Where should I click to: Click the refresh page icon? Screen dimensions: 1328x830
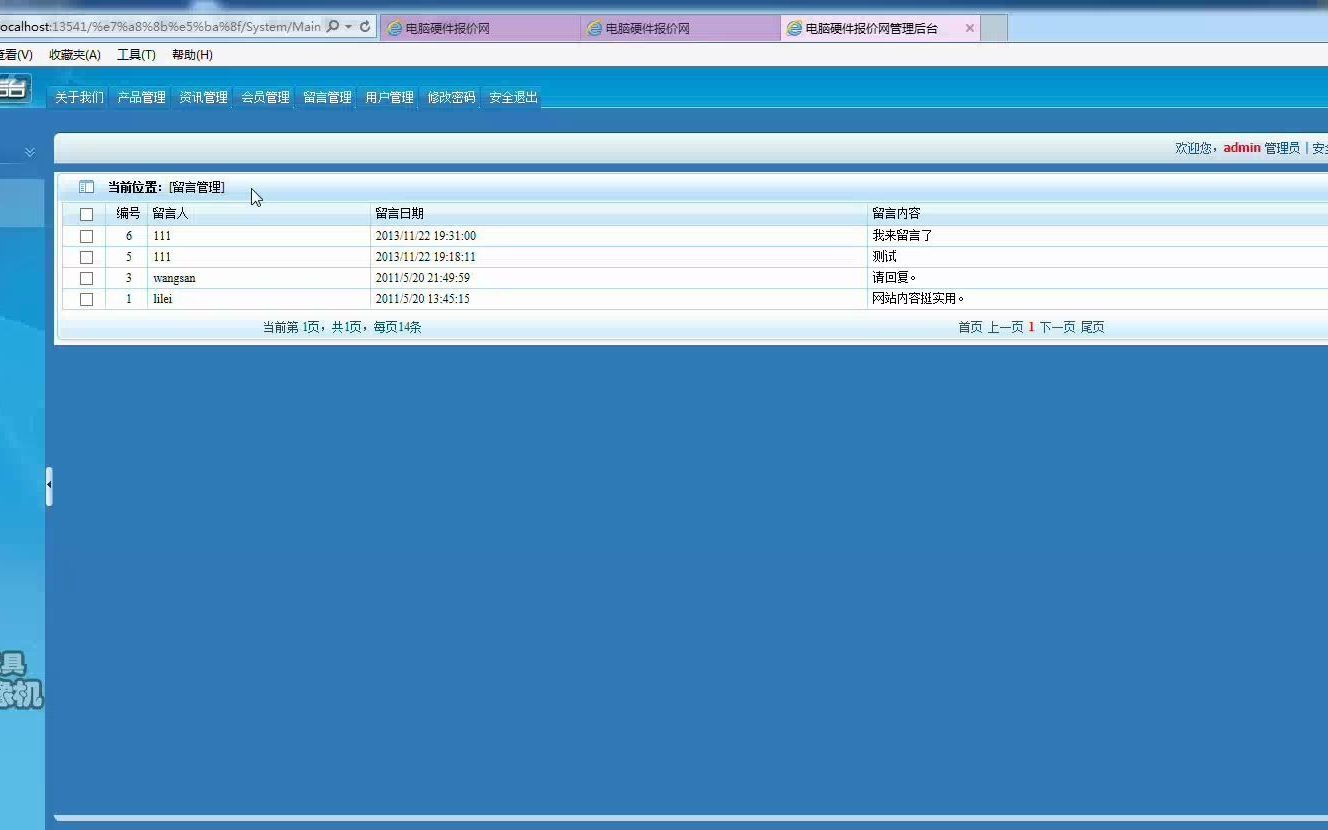point(365,27)
